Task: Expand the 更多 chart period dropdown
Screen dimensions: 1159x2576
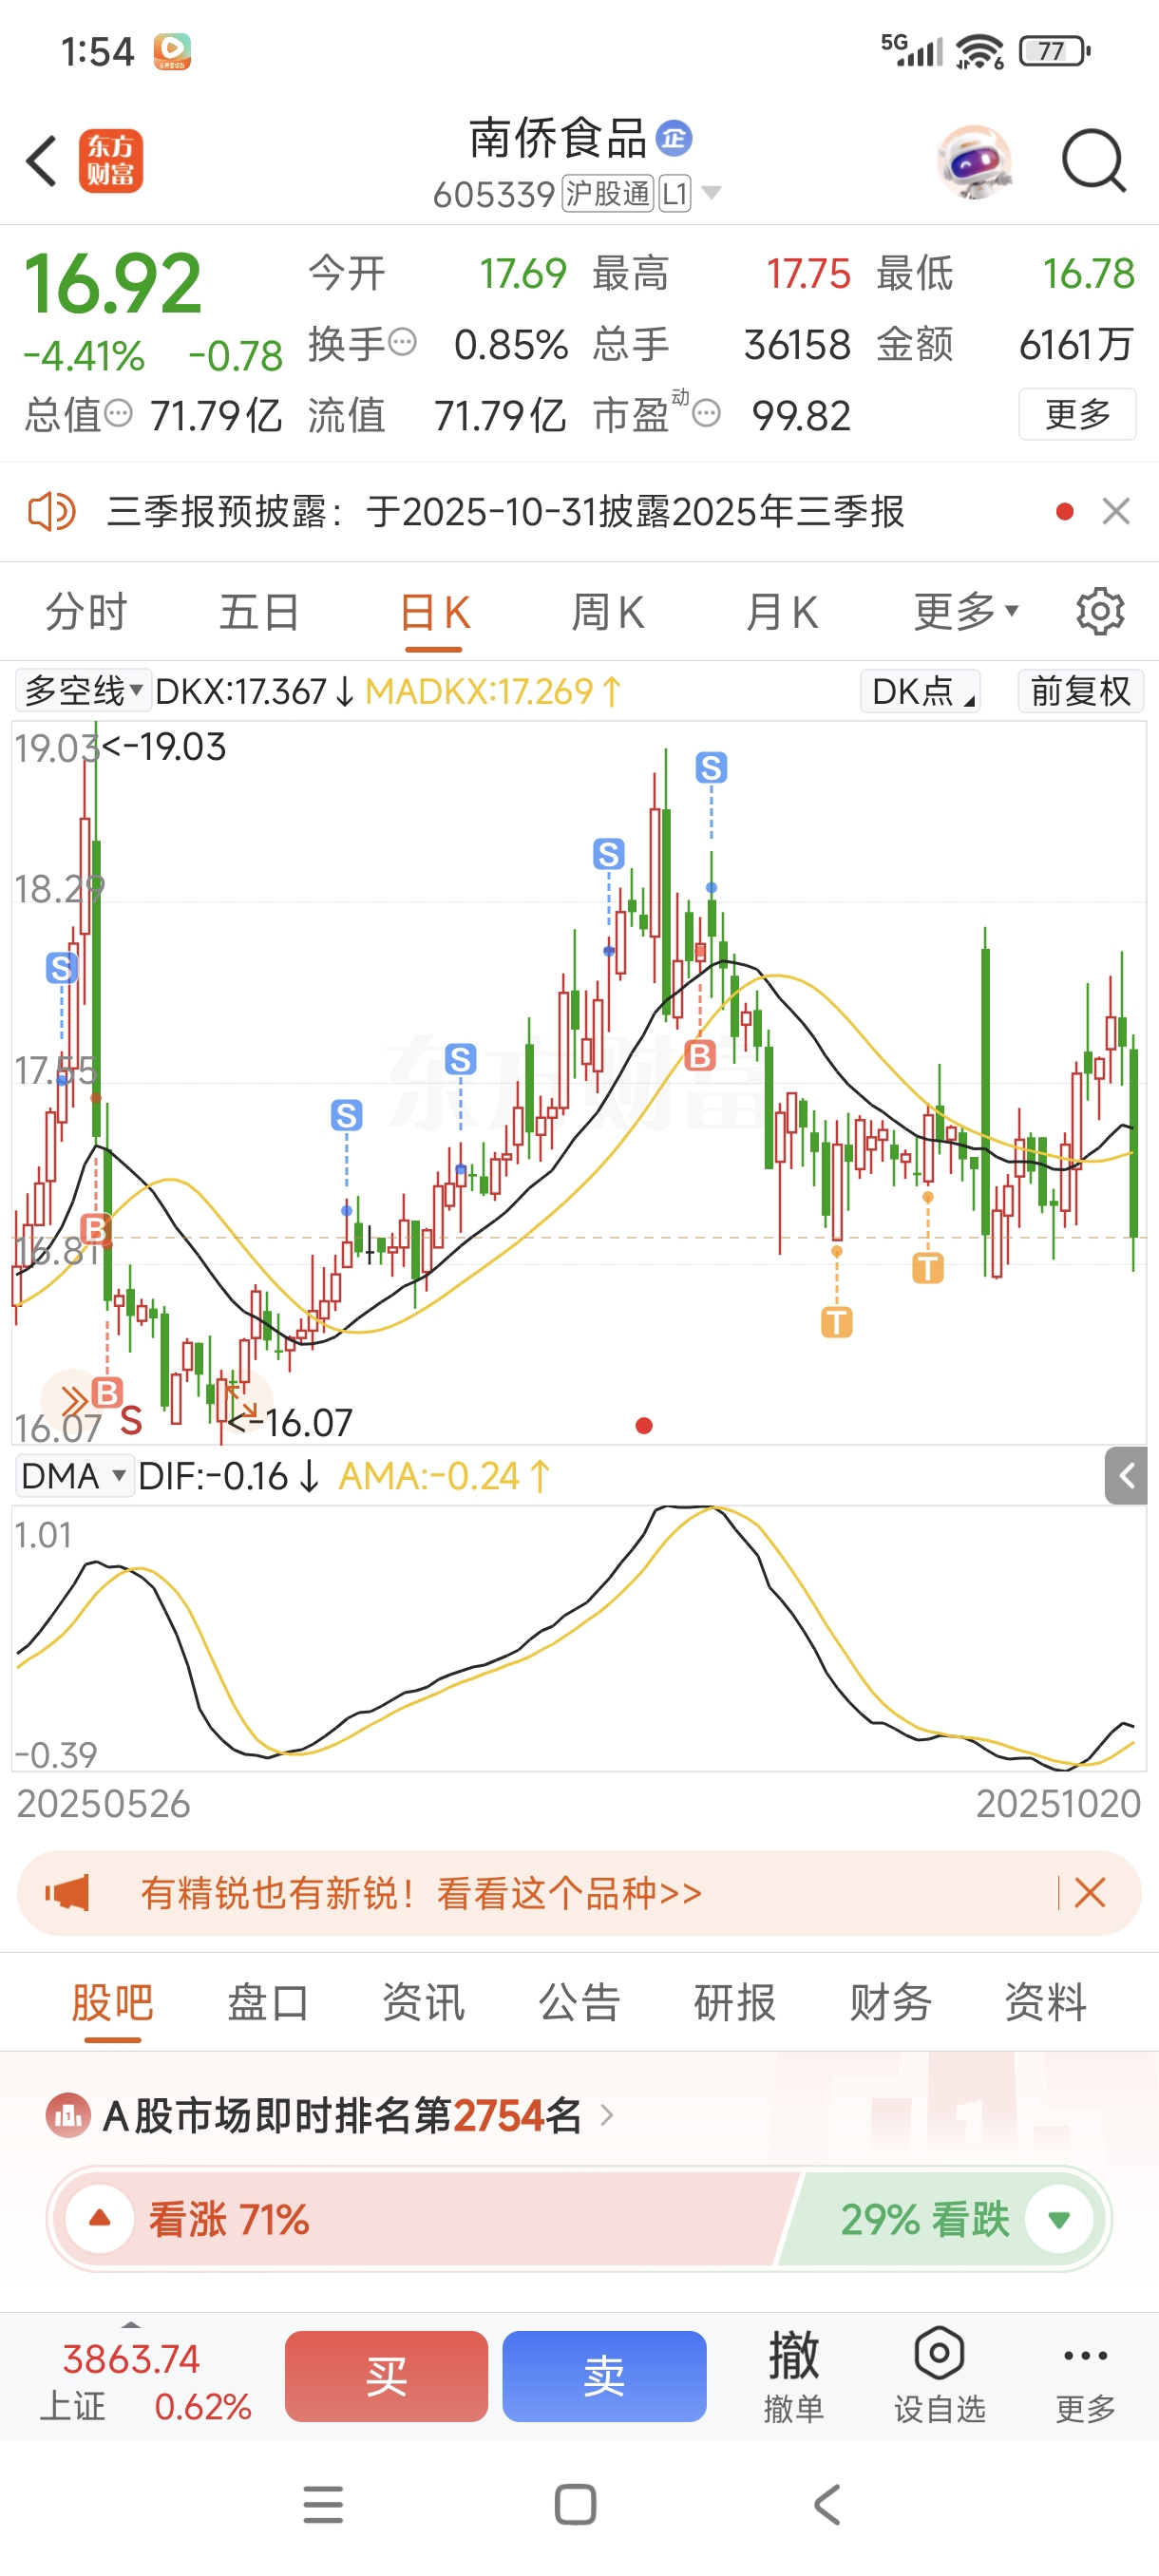Action: tap(965, 612)
